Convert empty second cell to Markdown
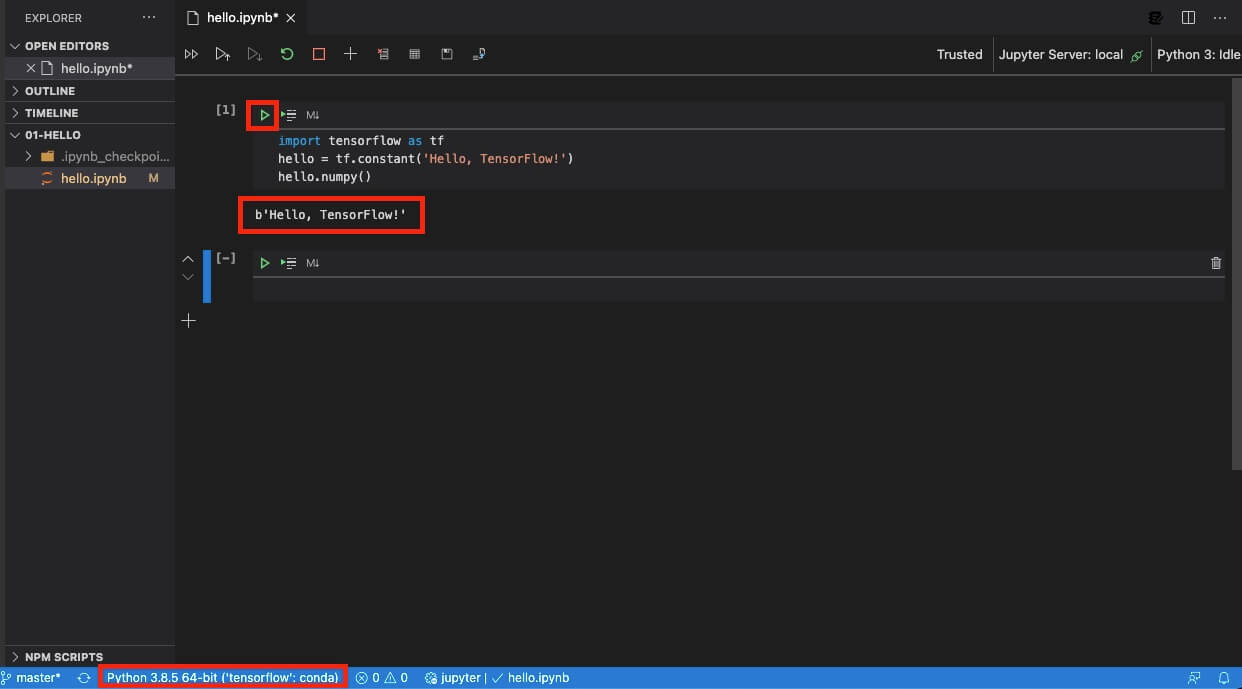The width and height of the screenshot is (1242, 689). pyautogui.click(x=312, y=263)
